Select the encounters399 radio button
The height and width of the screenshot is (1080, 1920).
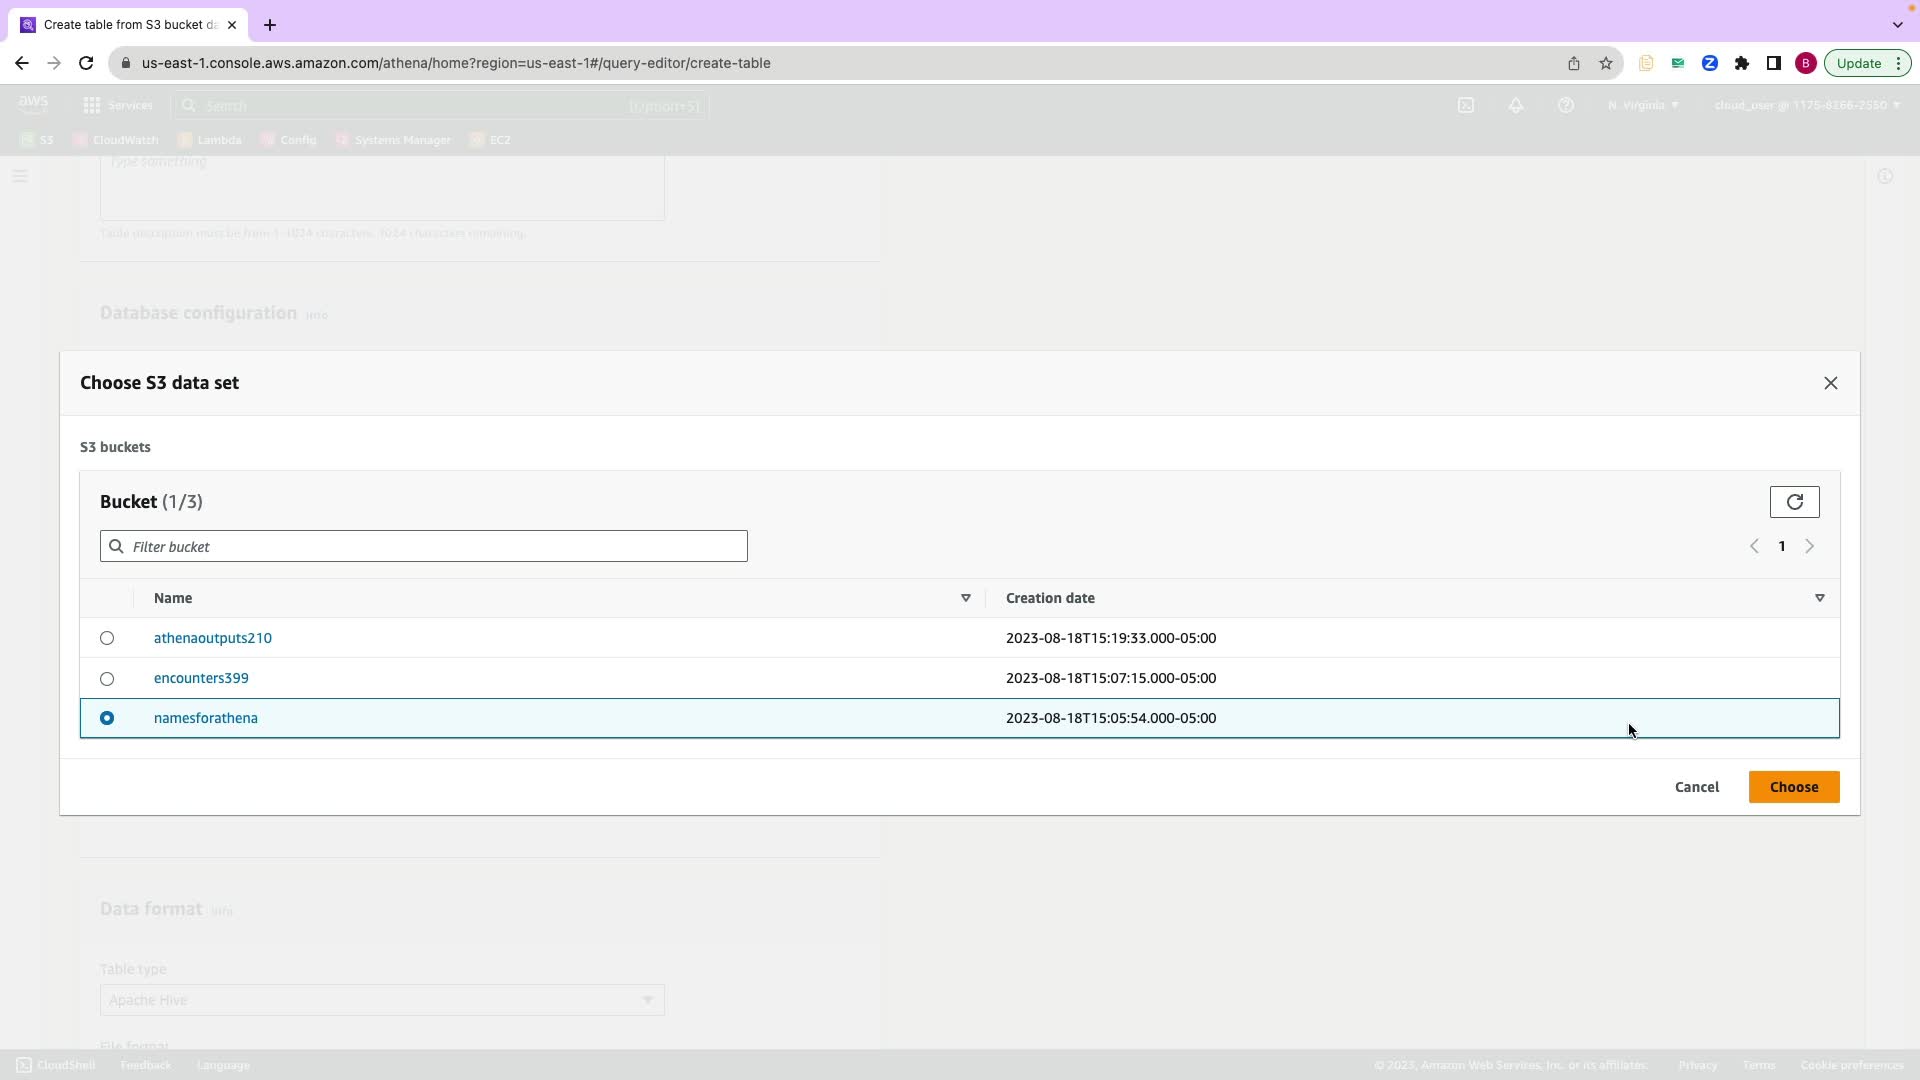click(x=107, y=679)
